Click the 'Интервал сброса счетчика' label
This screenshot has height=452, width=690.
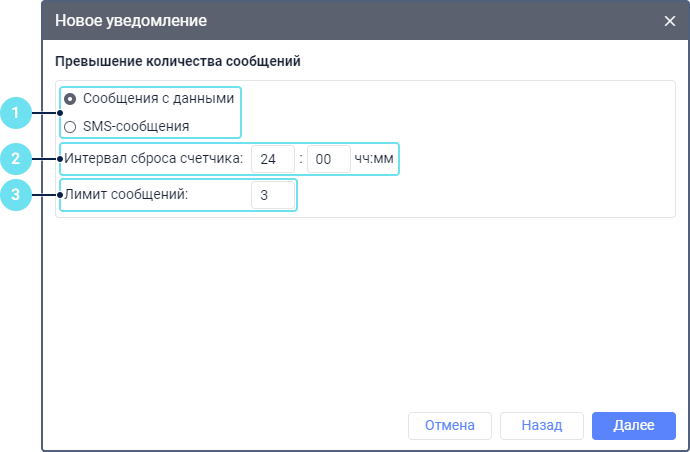[x=153, y=159]
